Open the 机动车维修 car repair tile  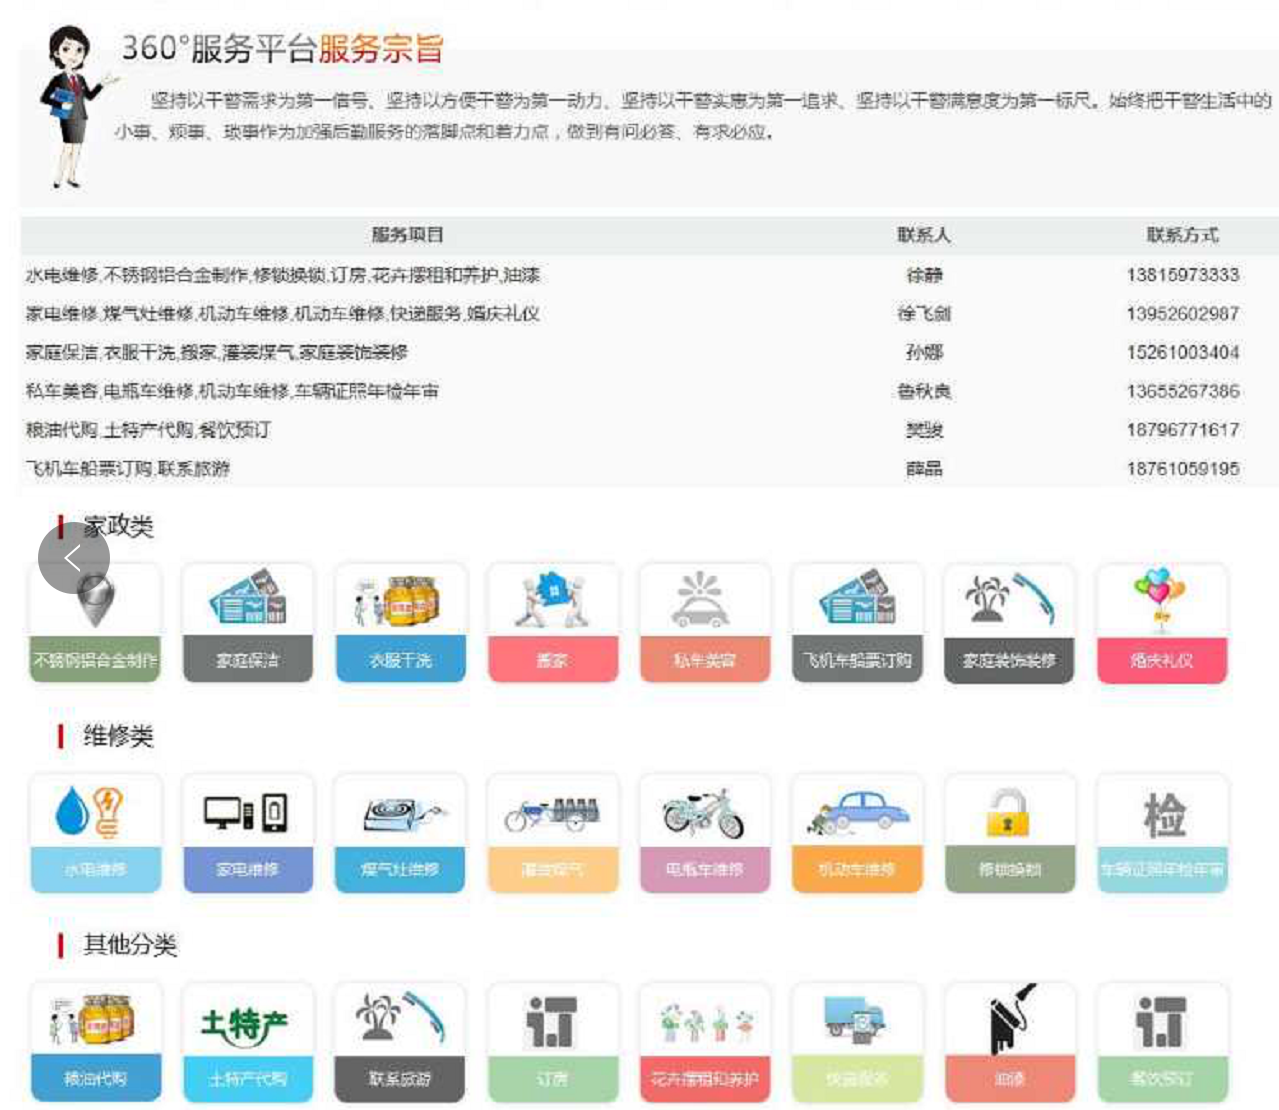tap(857, 832)
